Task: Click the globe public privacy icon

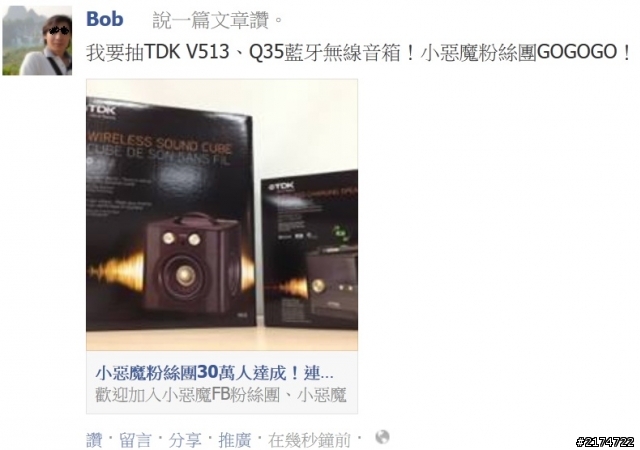Action: tap(382, 437)
